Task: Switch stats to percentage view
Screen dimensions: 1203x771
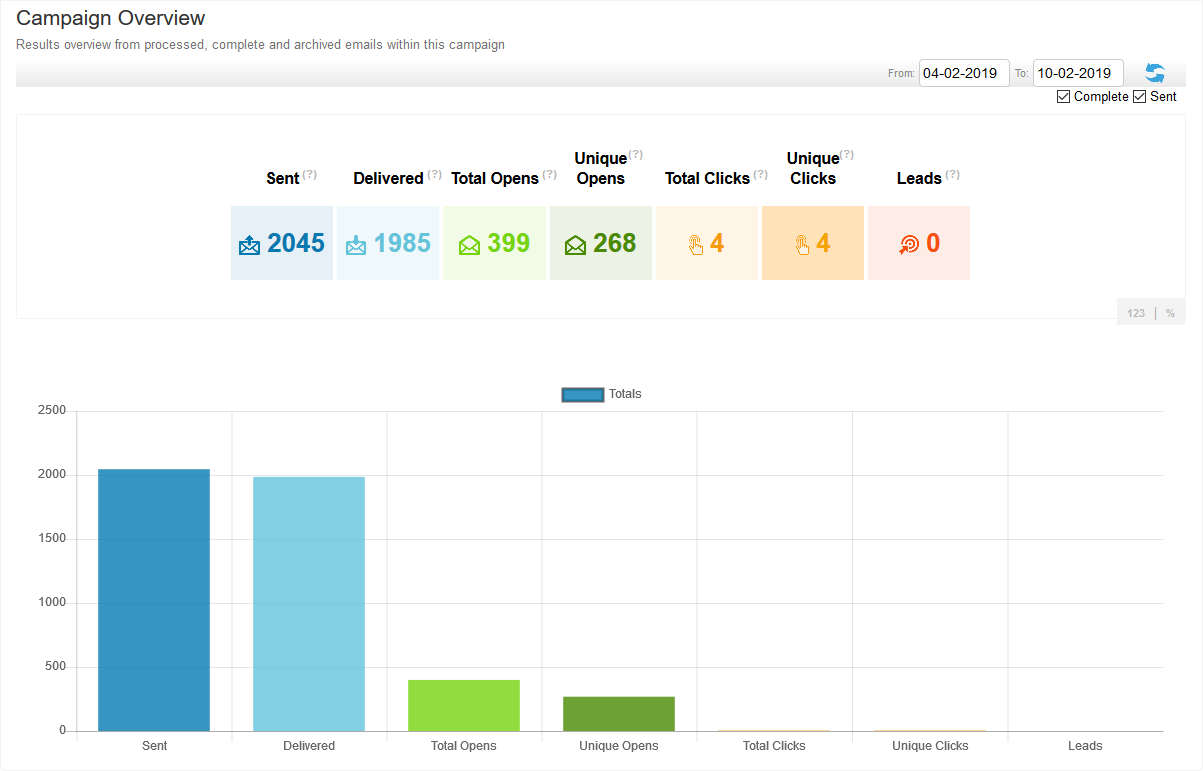Action: coord(1170,313)
